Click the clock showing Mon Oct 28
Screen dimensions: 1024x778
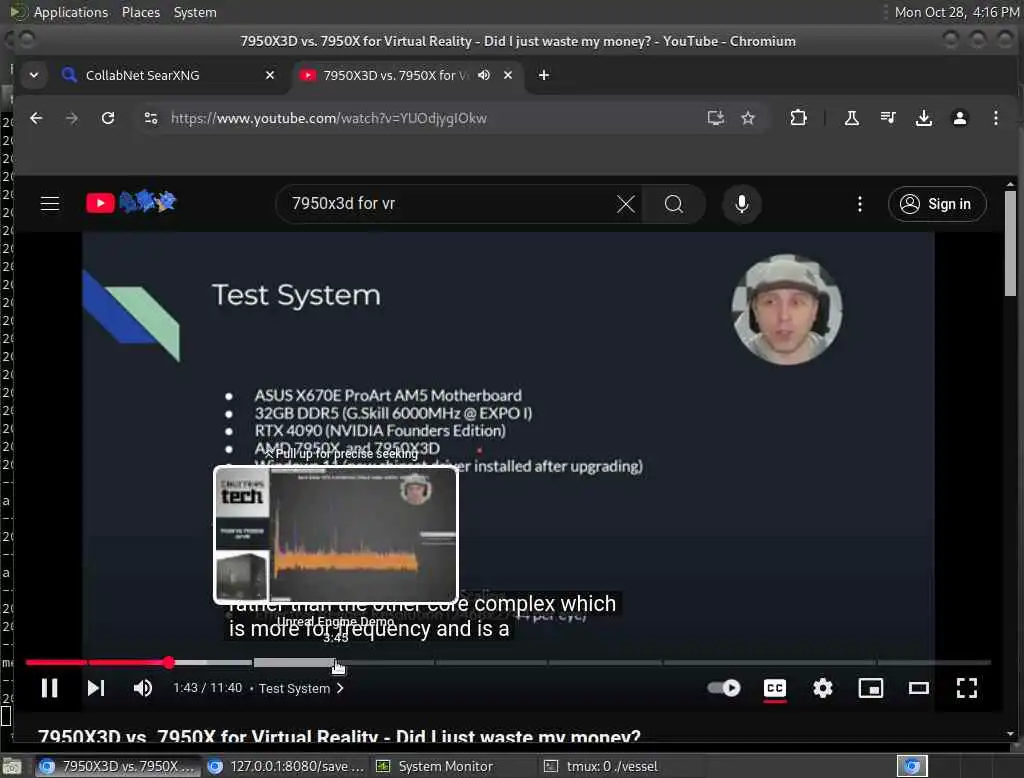[x=957, y=12]
